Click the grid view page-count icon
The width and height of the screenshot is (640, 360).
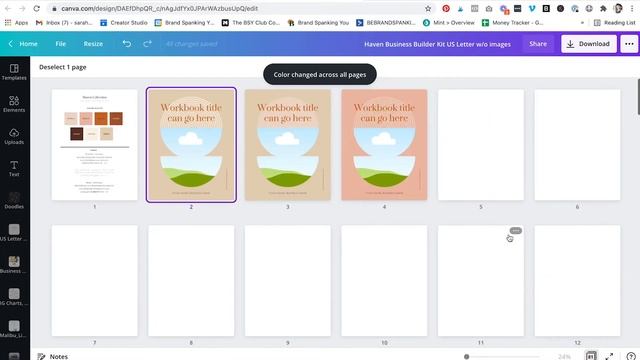(591, 356)
